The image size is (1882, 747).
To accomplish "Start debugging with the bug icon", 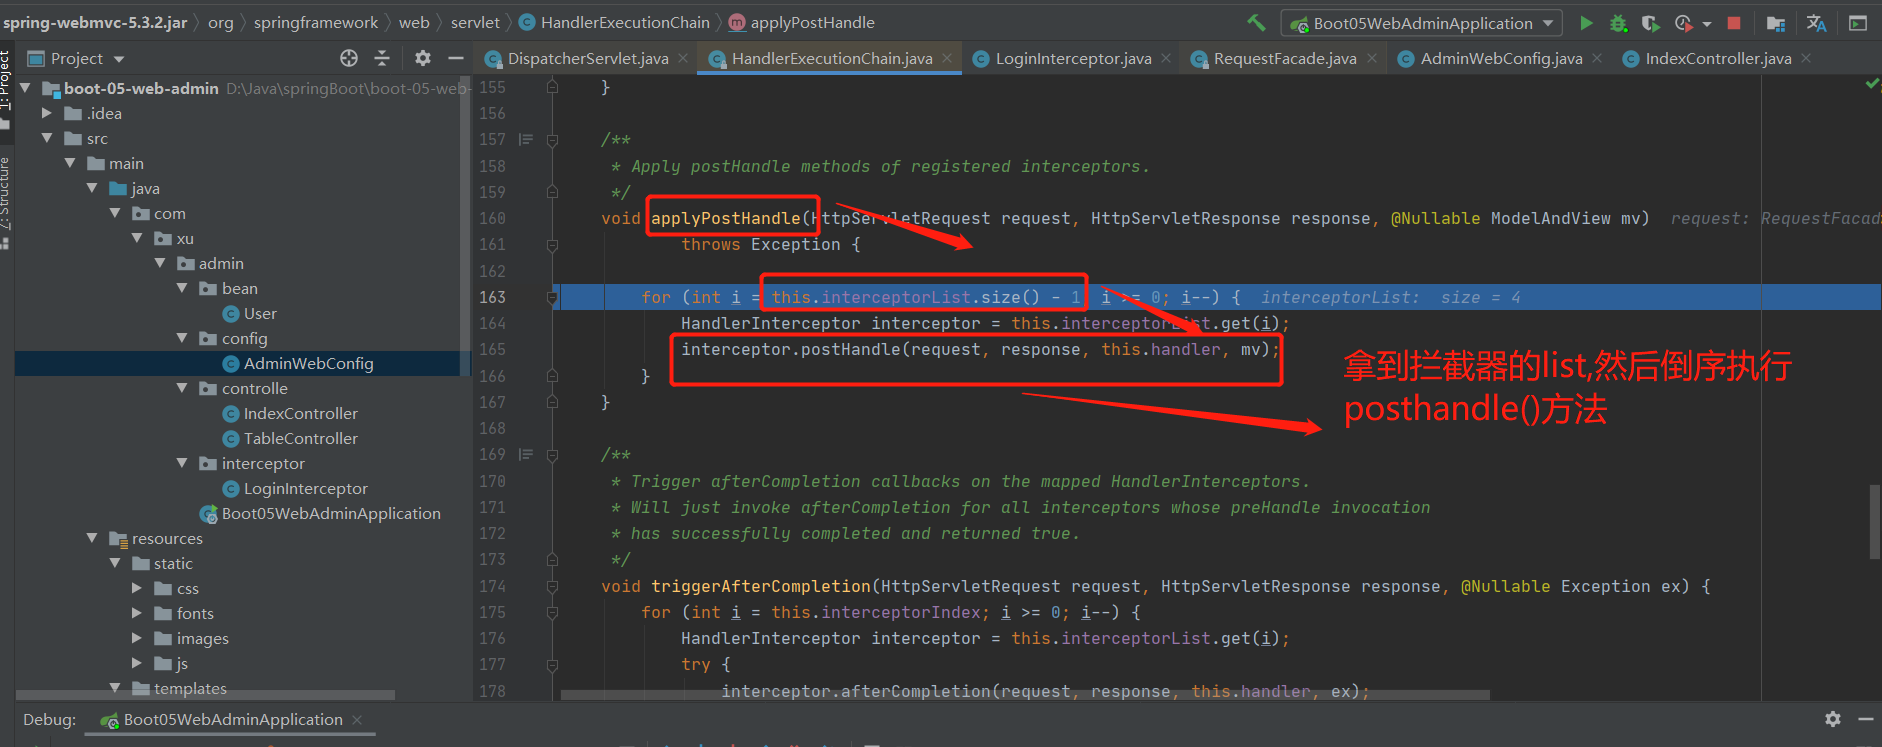I will [1618, 23].
